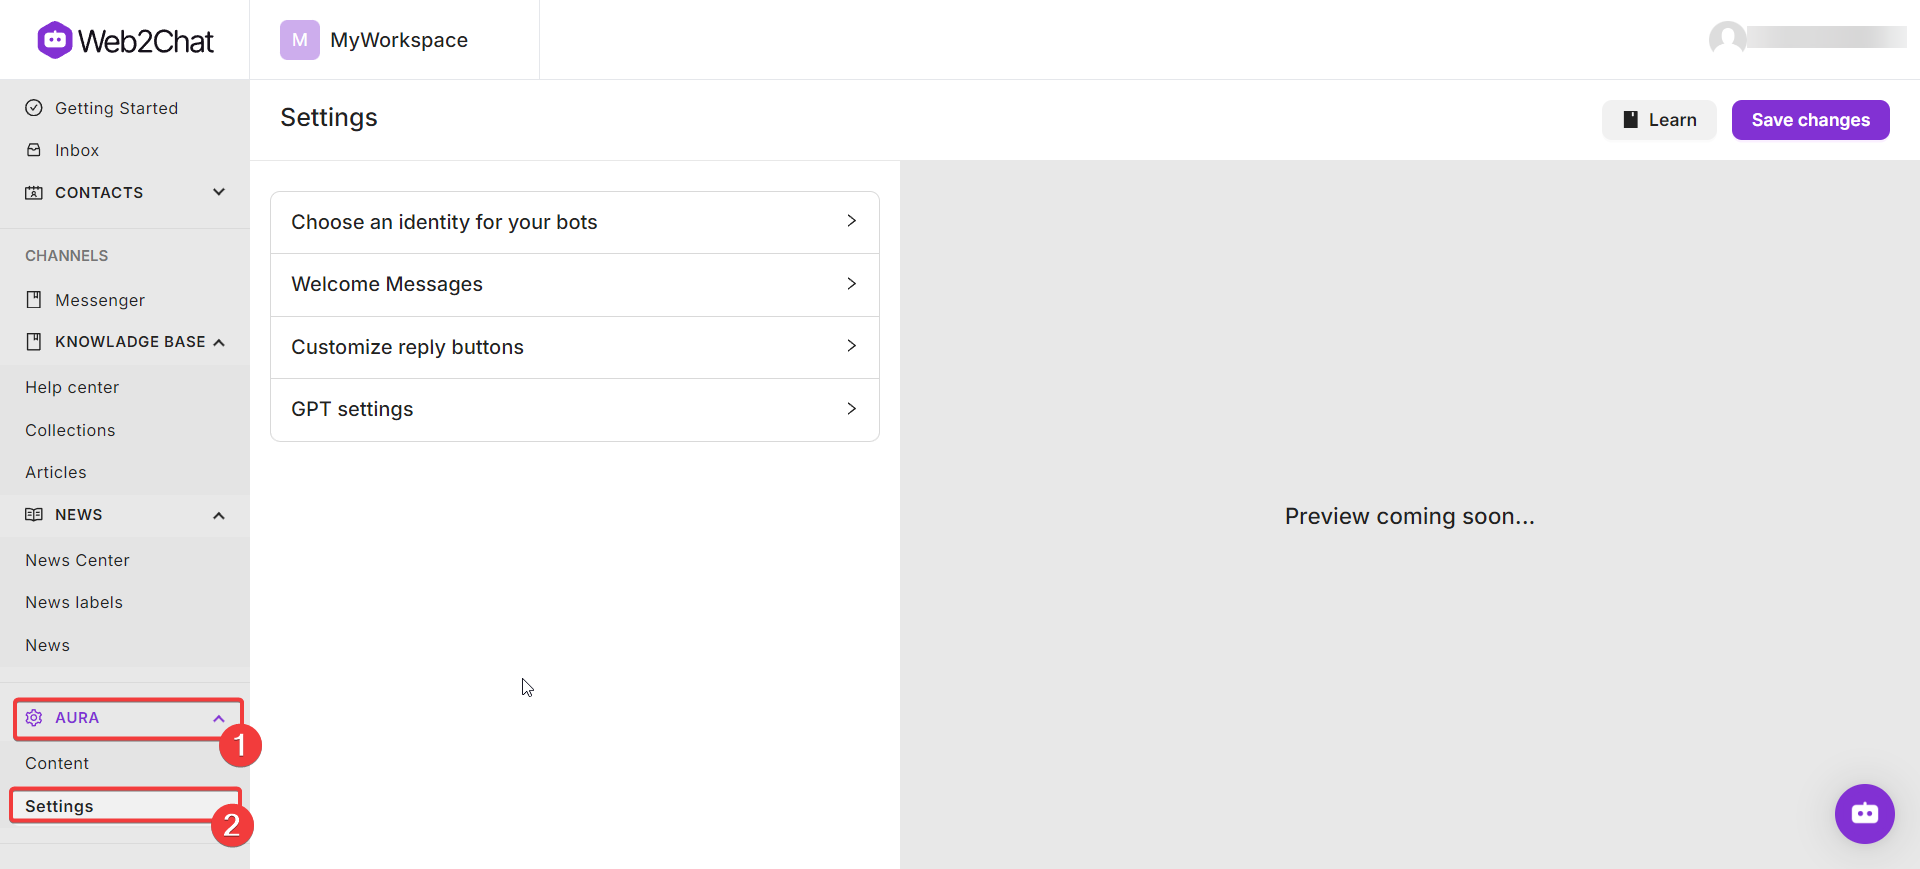Click the Settings page heading

(329, 118)
